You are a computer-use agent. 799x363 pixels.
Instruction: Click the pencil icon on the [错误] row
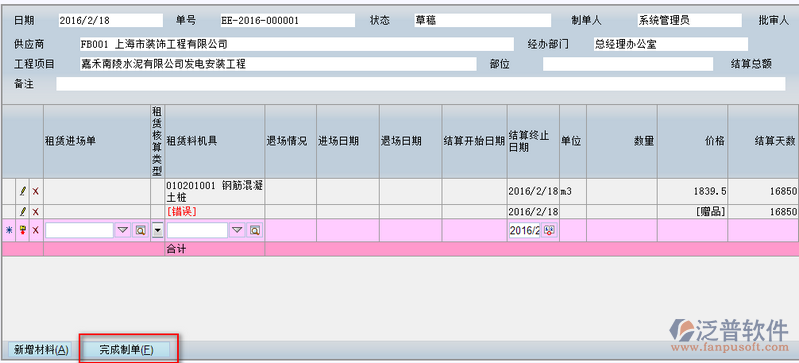coord(22,212)
